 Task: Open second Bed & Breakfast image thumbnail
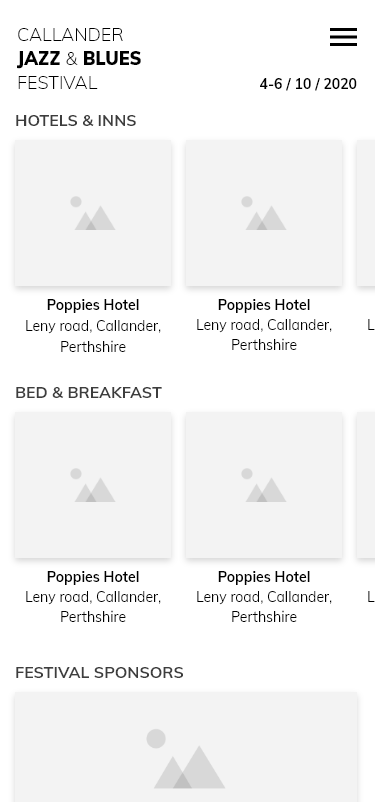(264, 485)
